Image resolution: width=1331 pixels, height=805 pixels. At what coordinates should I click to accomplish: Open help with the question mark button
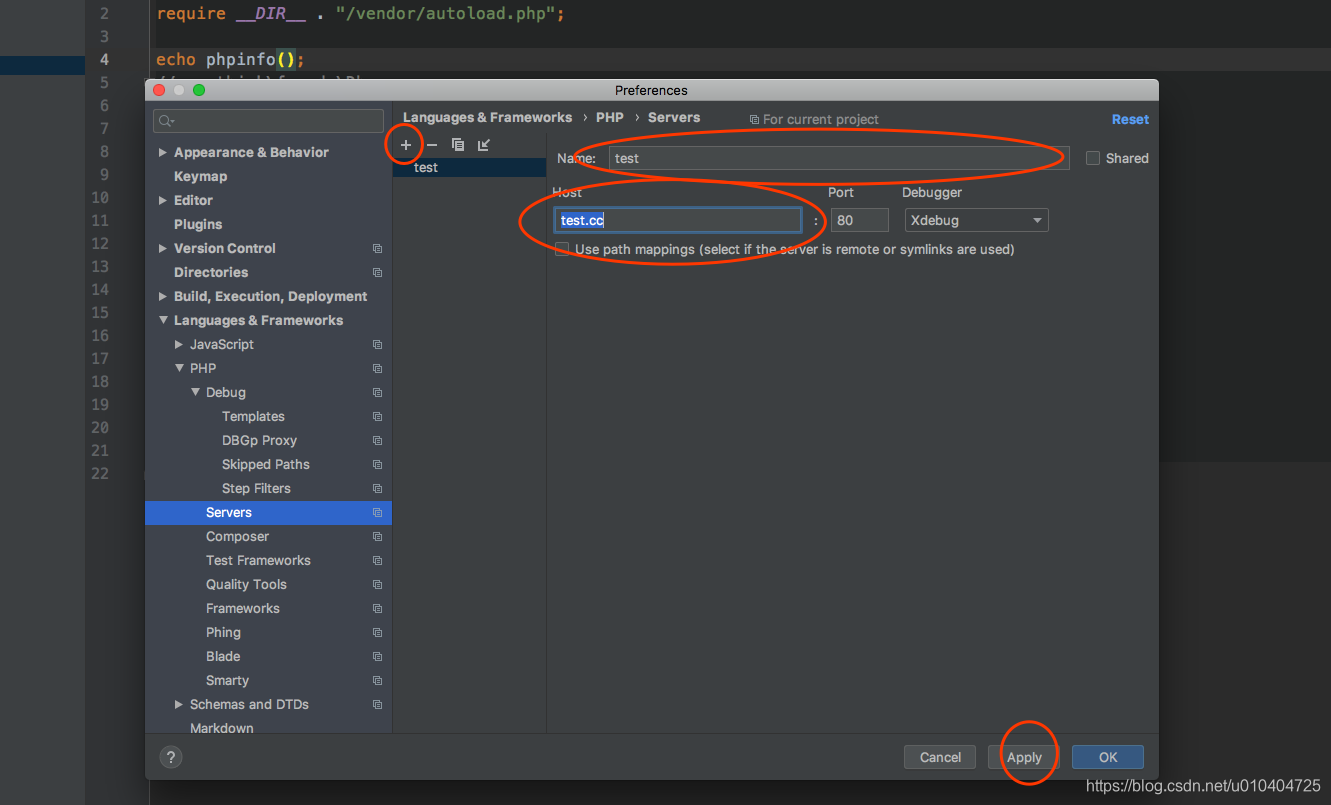tap(170, 757)
